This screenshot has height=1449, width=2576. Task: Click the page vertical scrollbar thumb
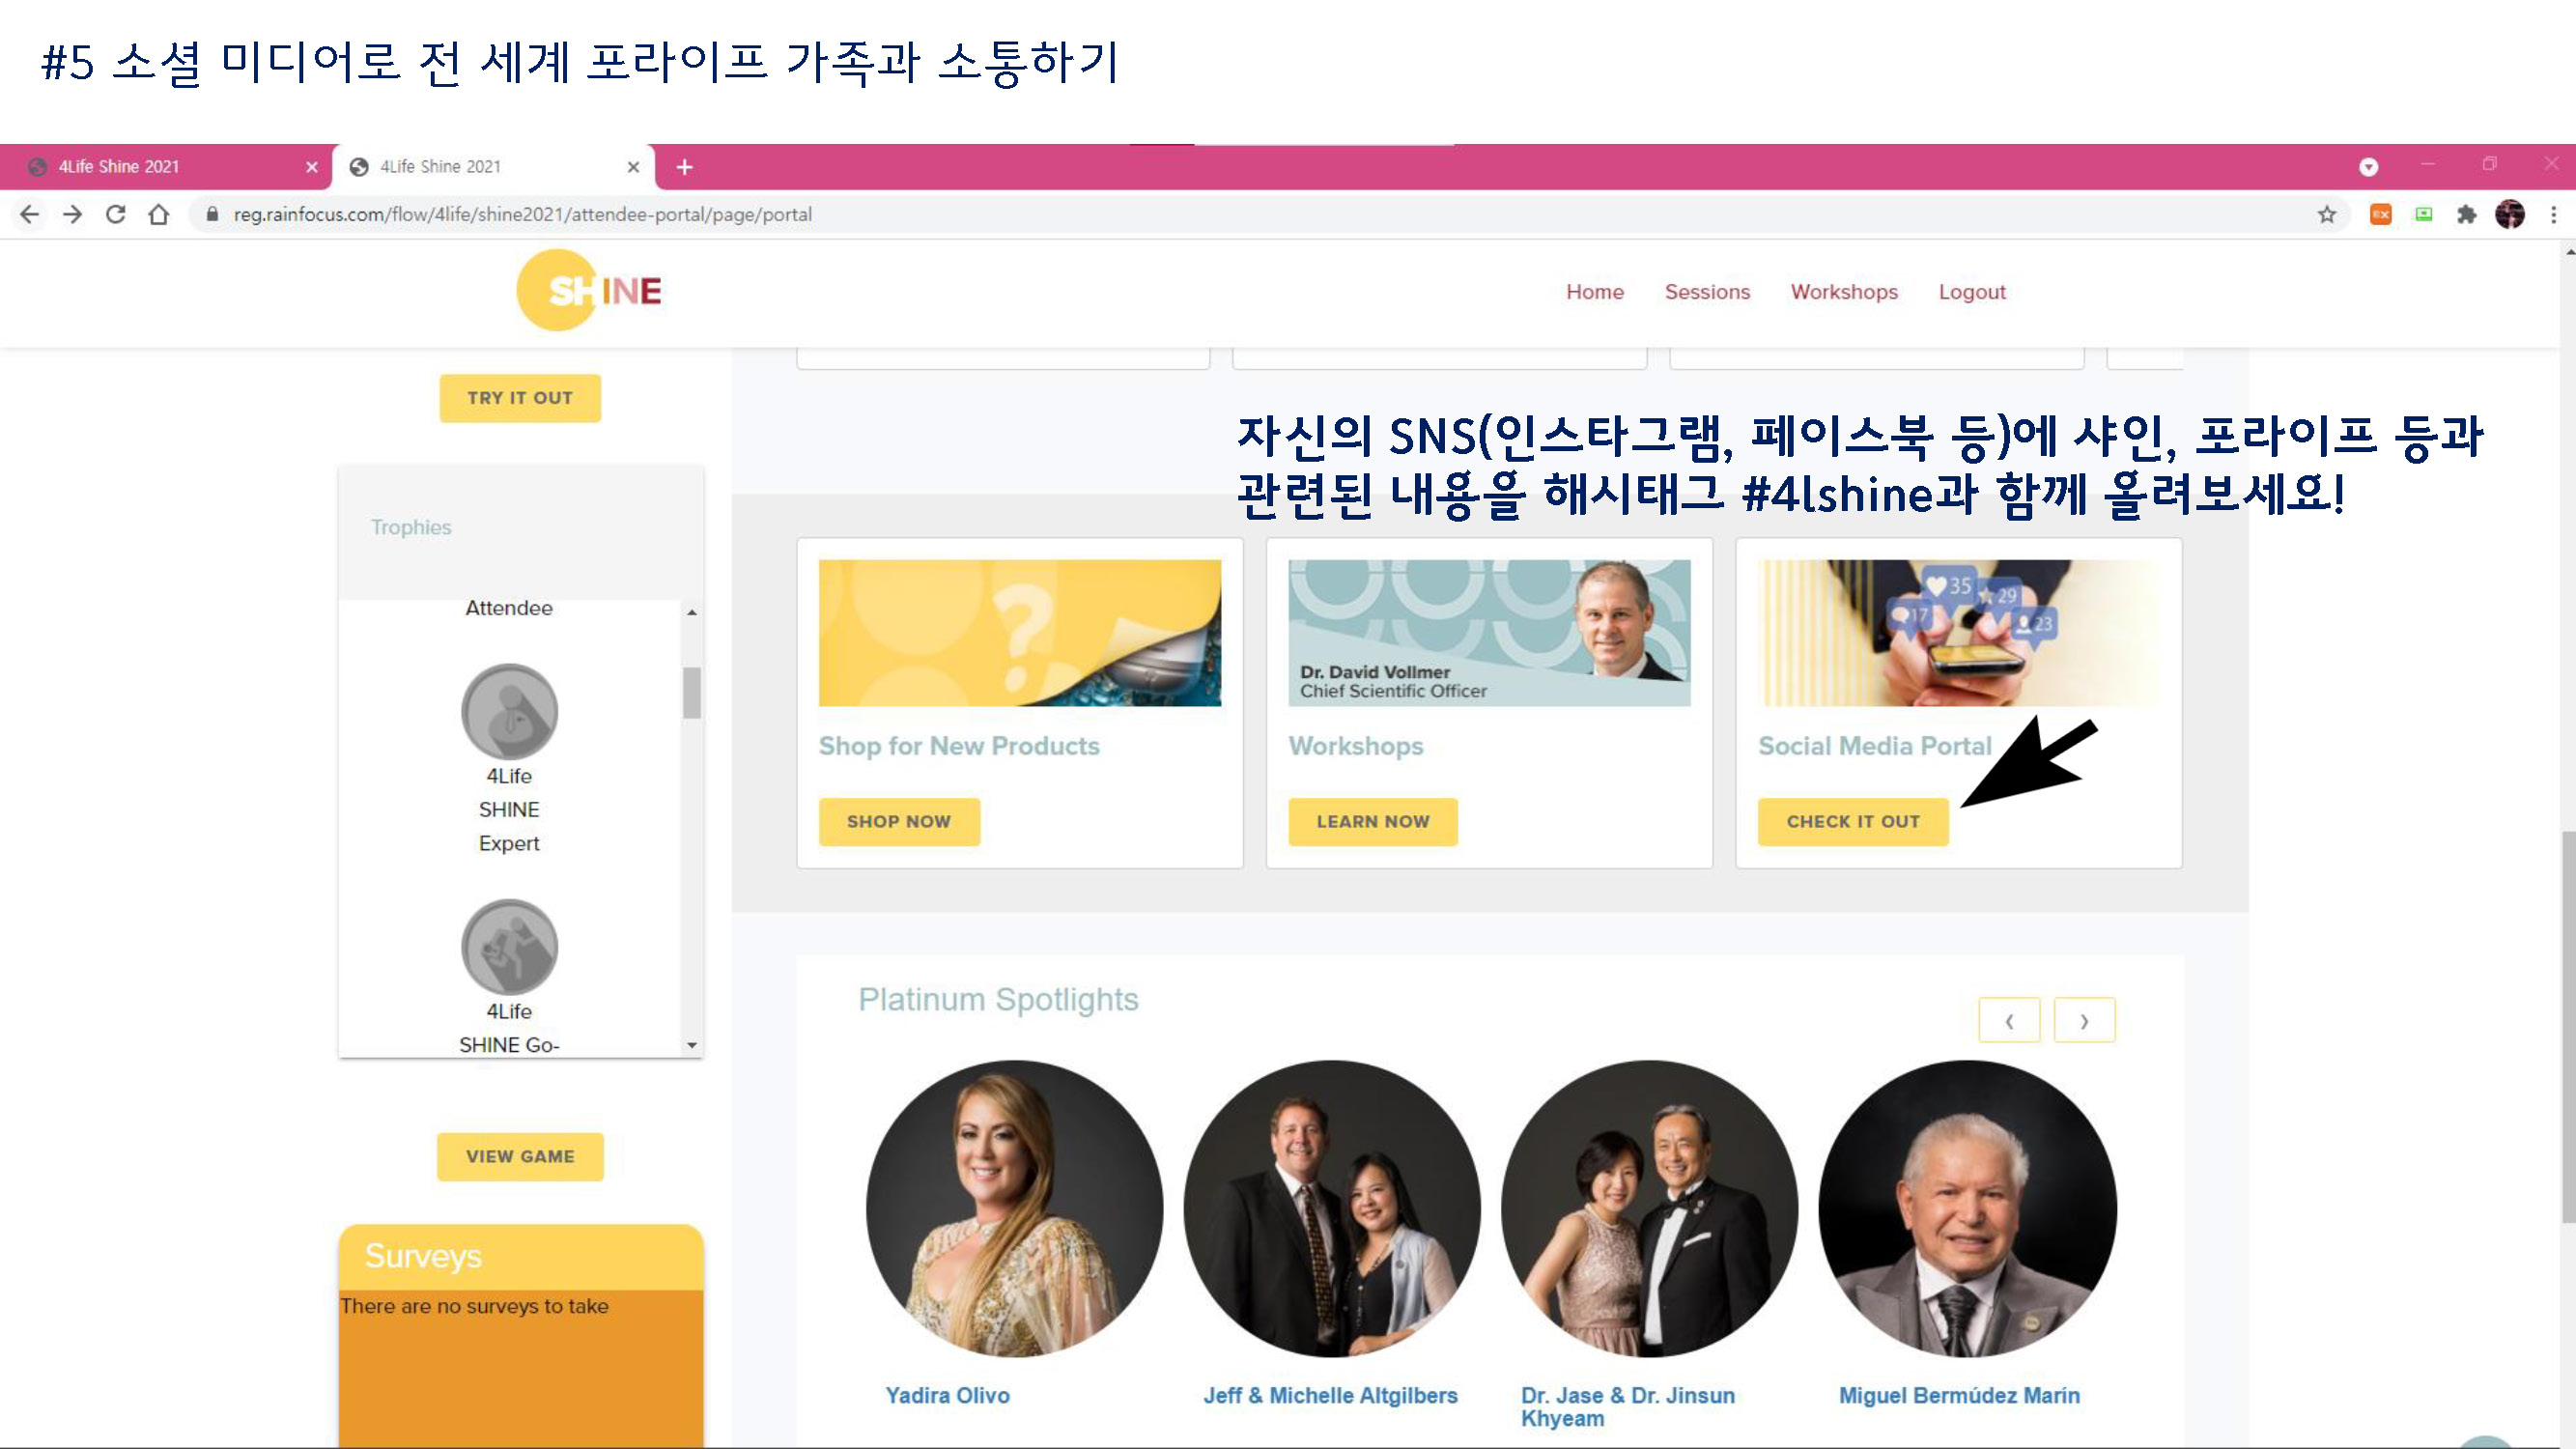tap(2567, 1026)
